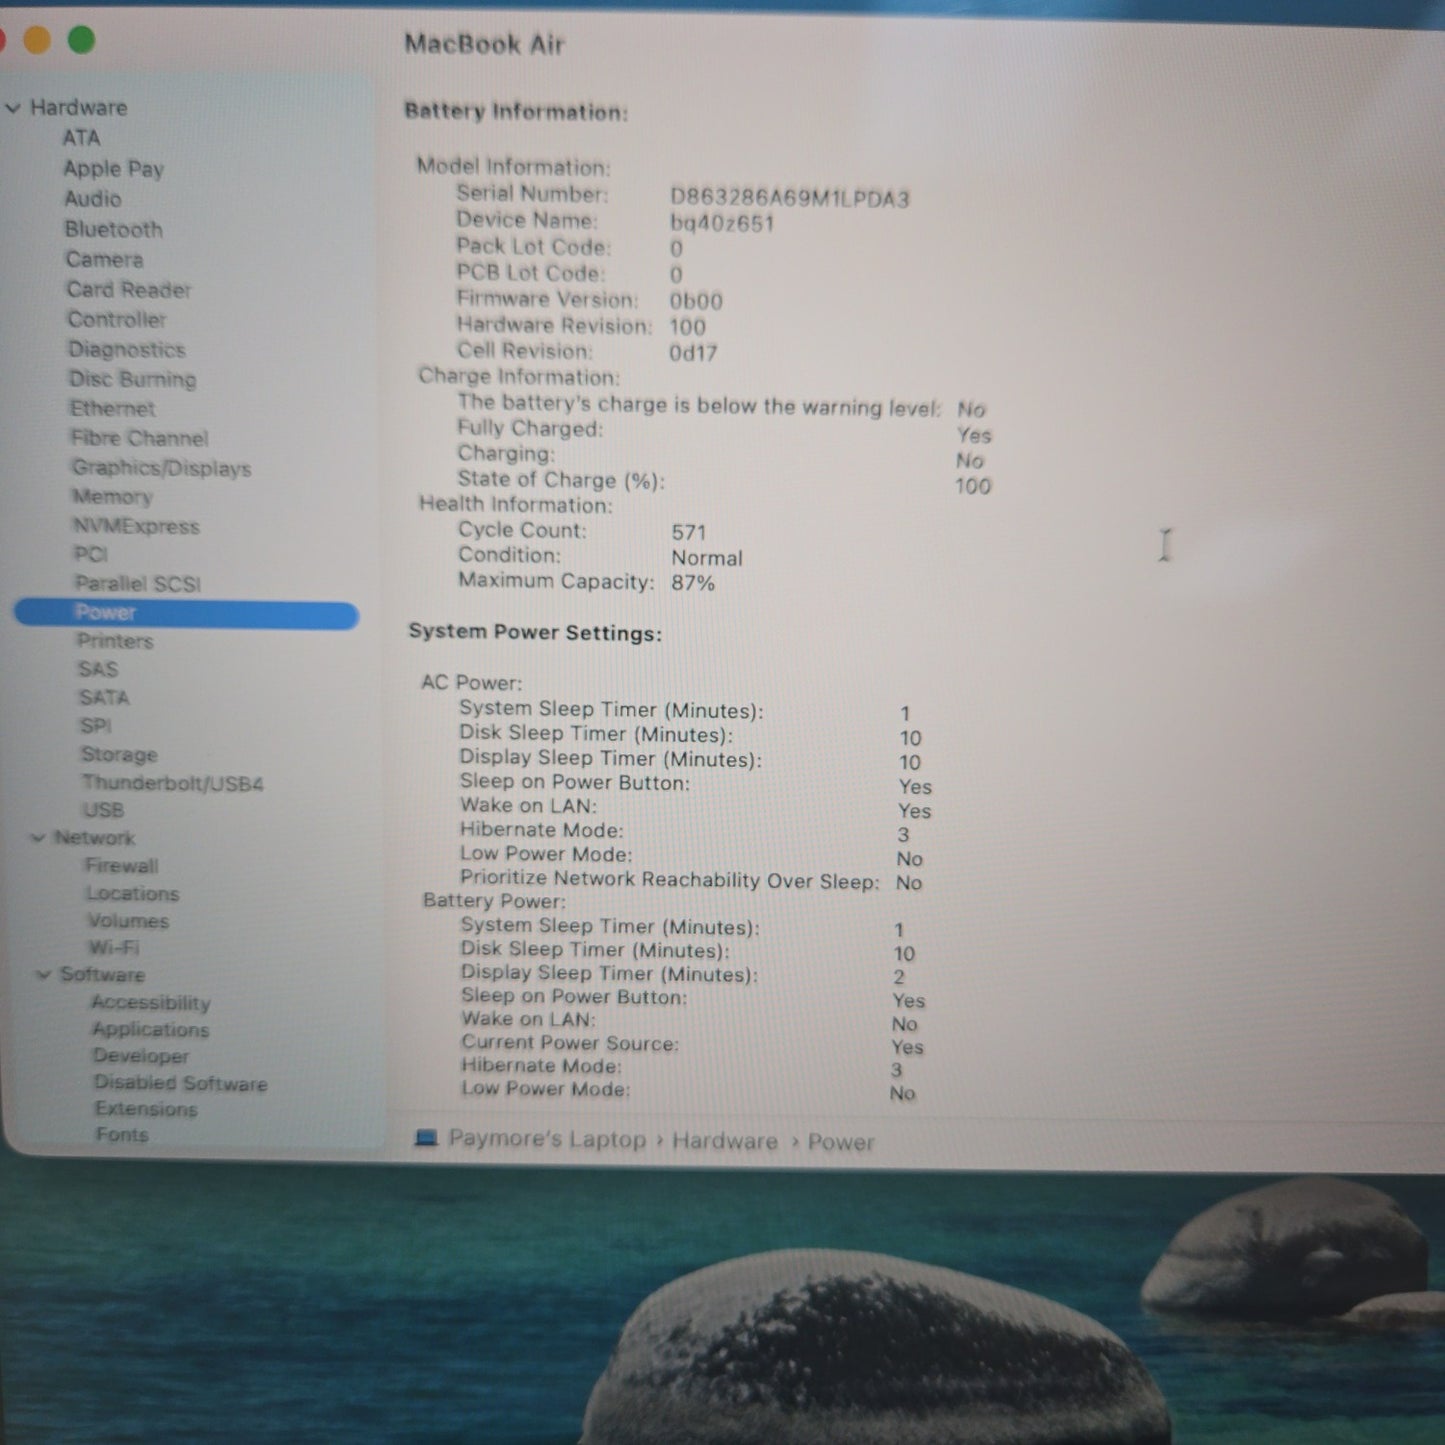The image size is (1445, 1445).
Task: Click the AC Power label
Action: click(471, 683)
